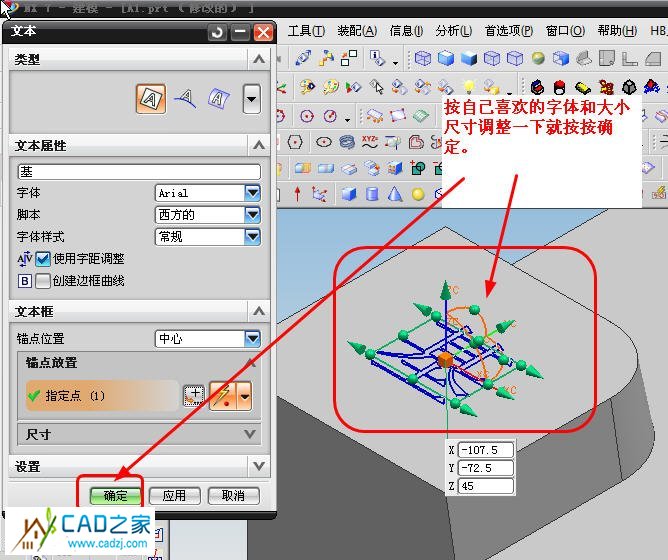Open the 锚点位置 dropdown set to 中心
Image resolution: width=668 pixels, height=560 pixels.
coord(252,339)
